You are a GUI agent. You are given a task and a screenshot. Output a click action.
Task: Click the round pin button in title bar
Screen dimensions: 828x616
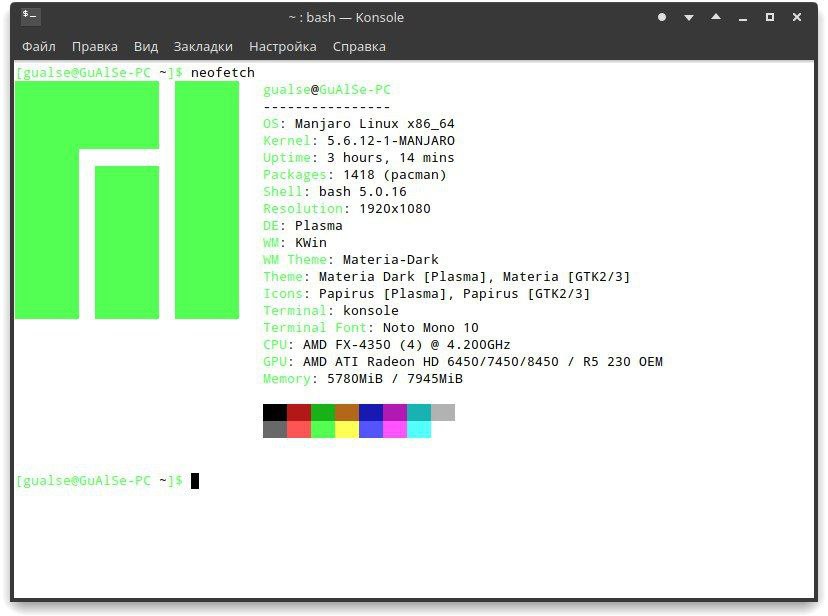pos(662,17)
